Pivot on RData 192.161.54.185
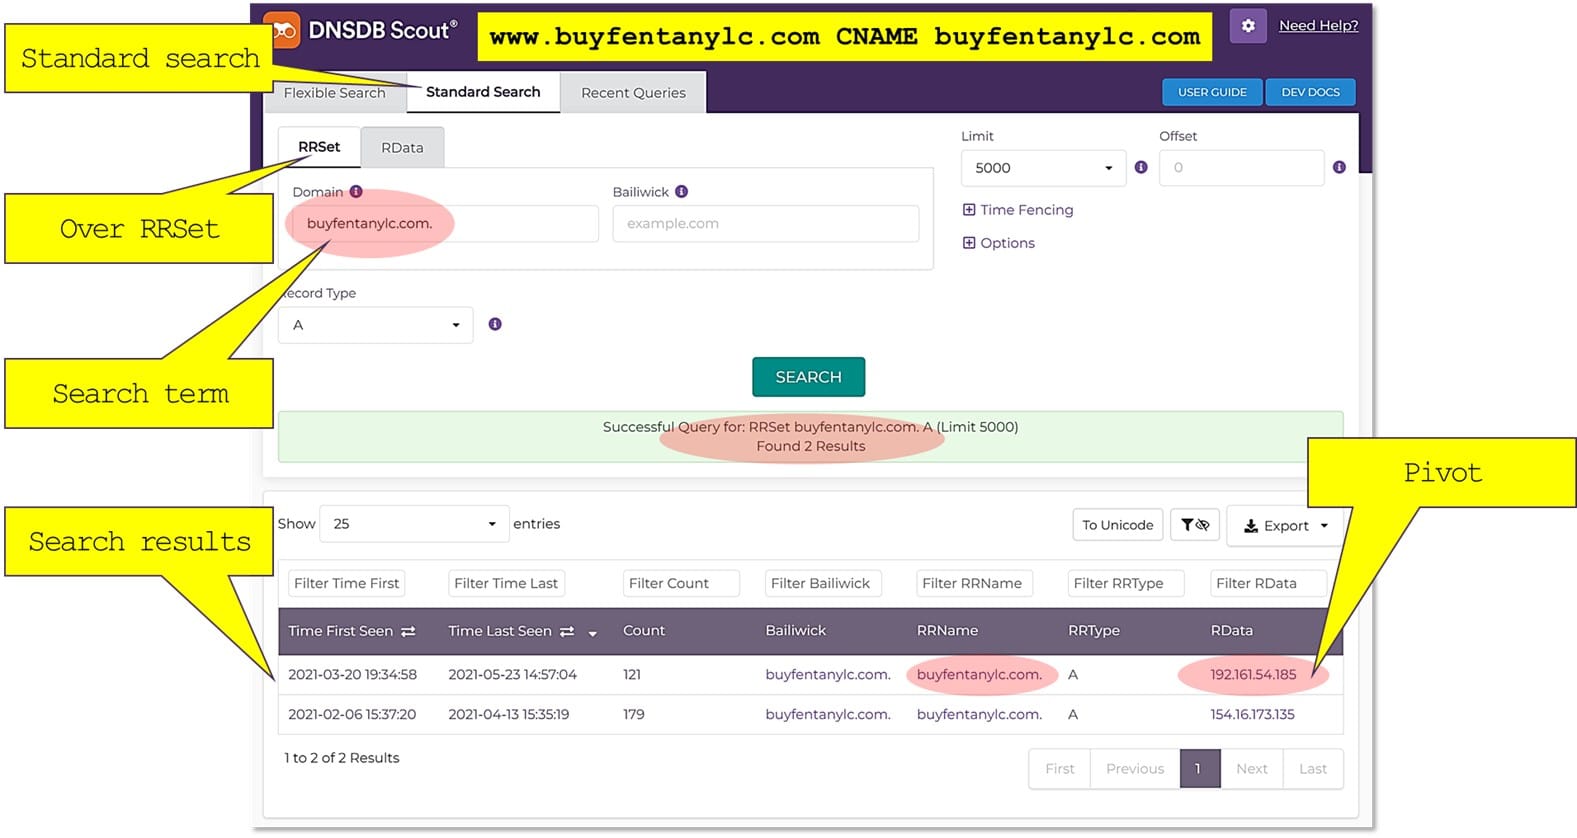Image resolution: width=1577 pixels, height=838 pixels. point(1253,675)
